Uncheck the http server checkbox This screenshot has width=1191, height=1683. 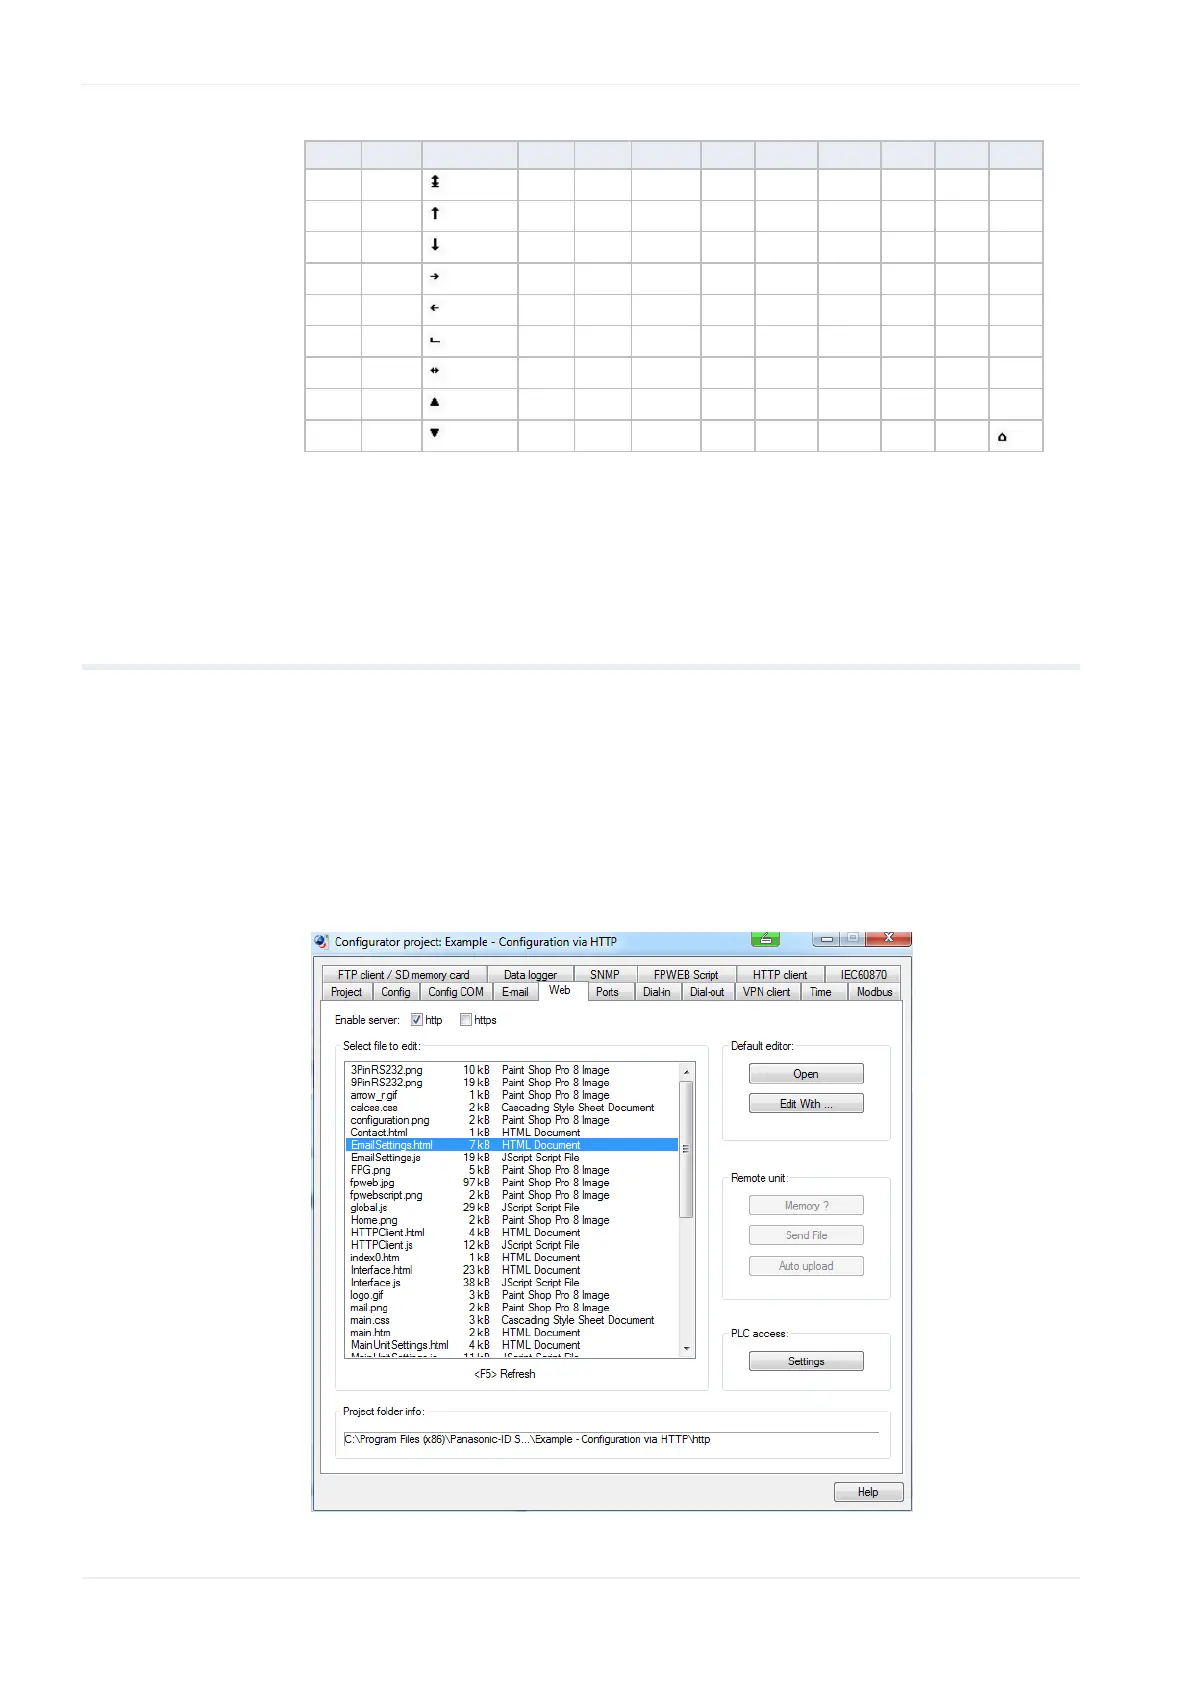(x=417, y=1020)
